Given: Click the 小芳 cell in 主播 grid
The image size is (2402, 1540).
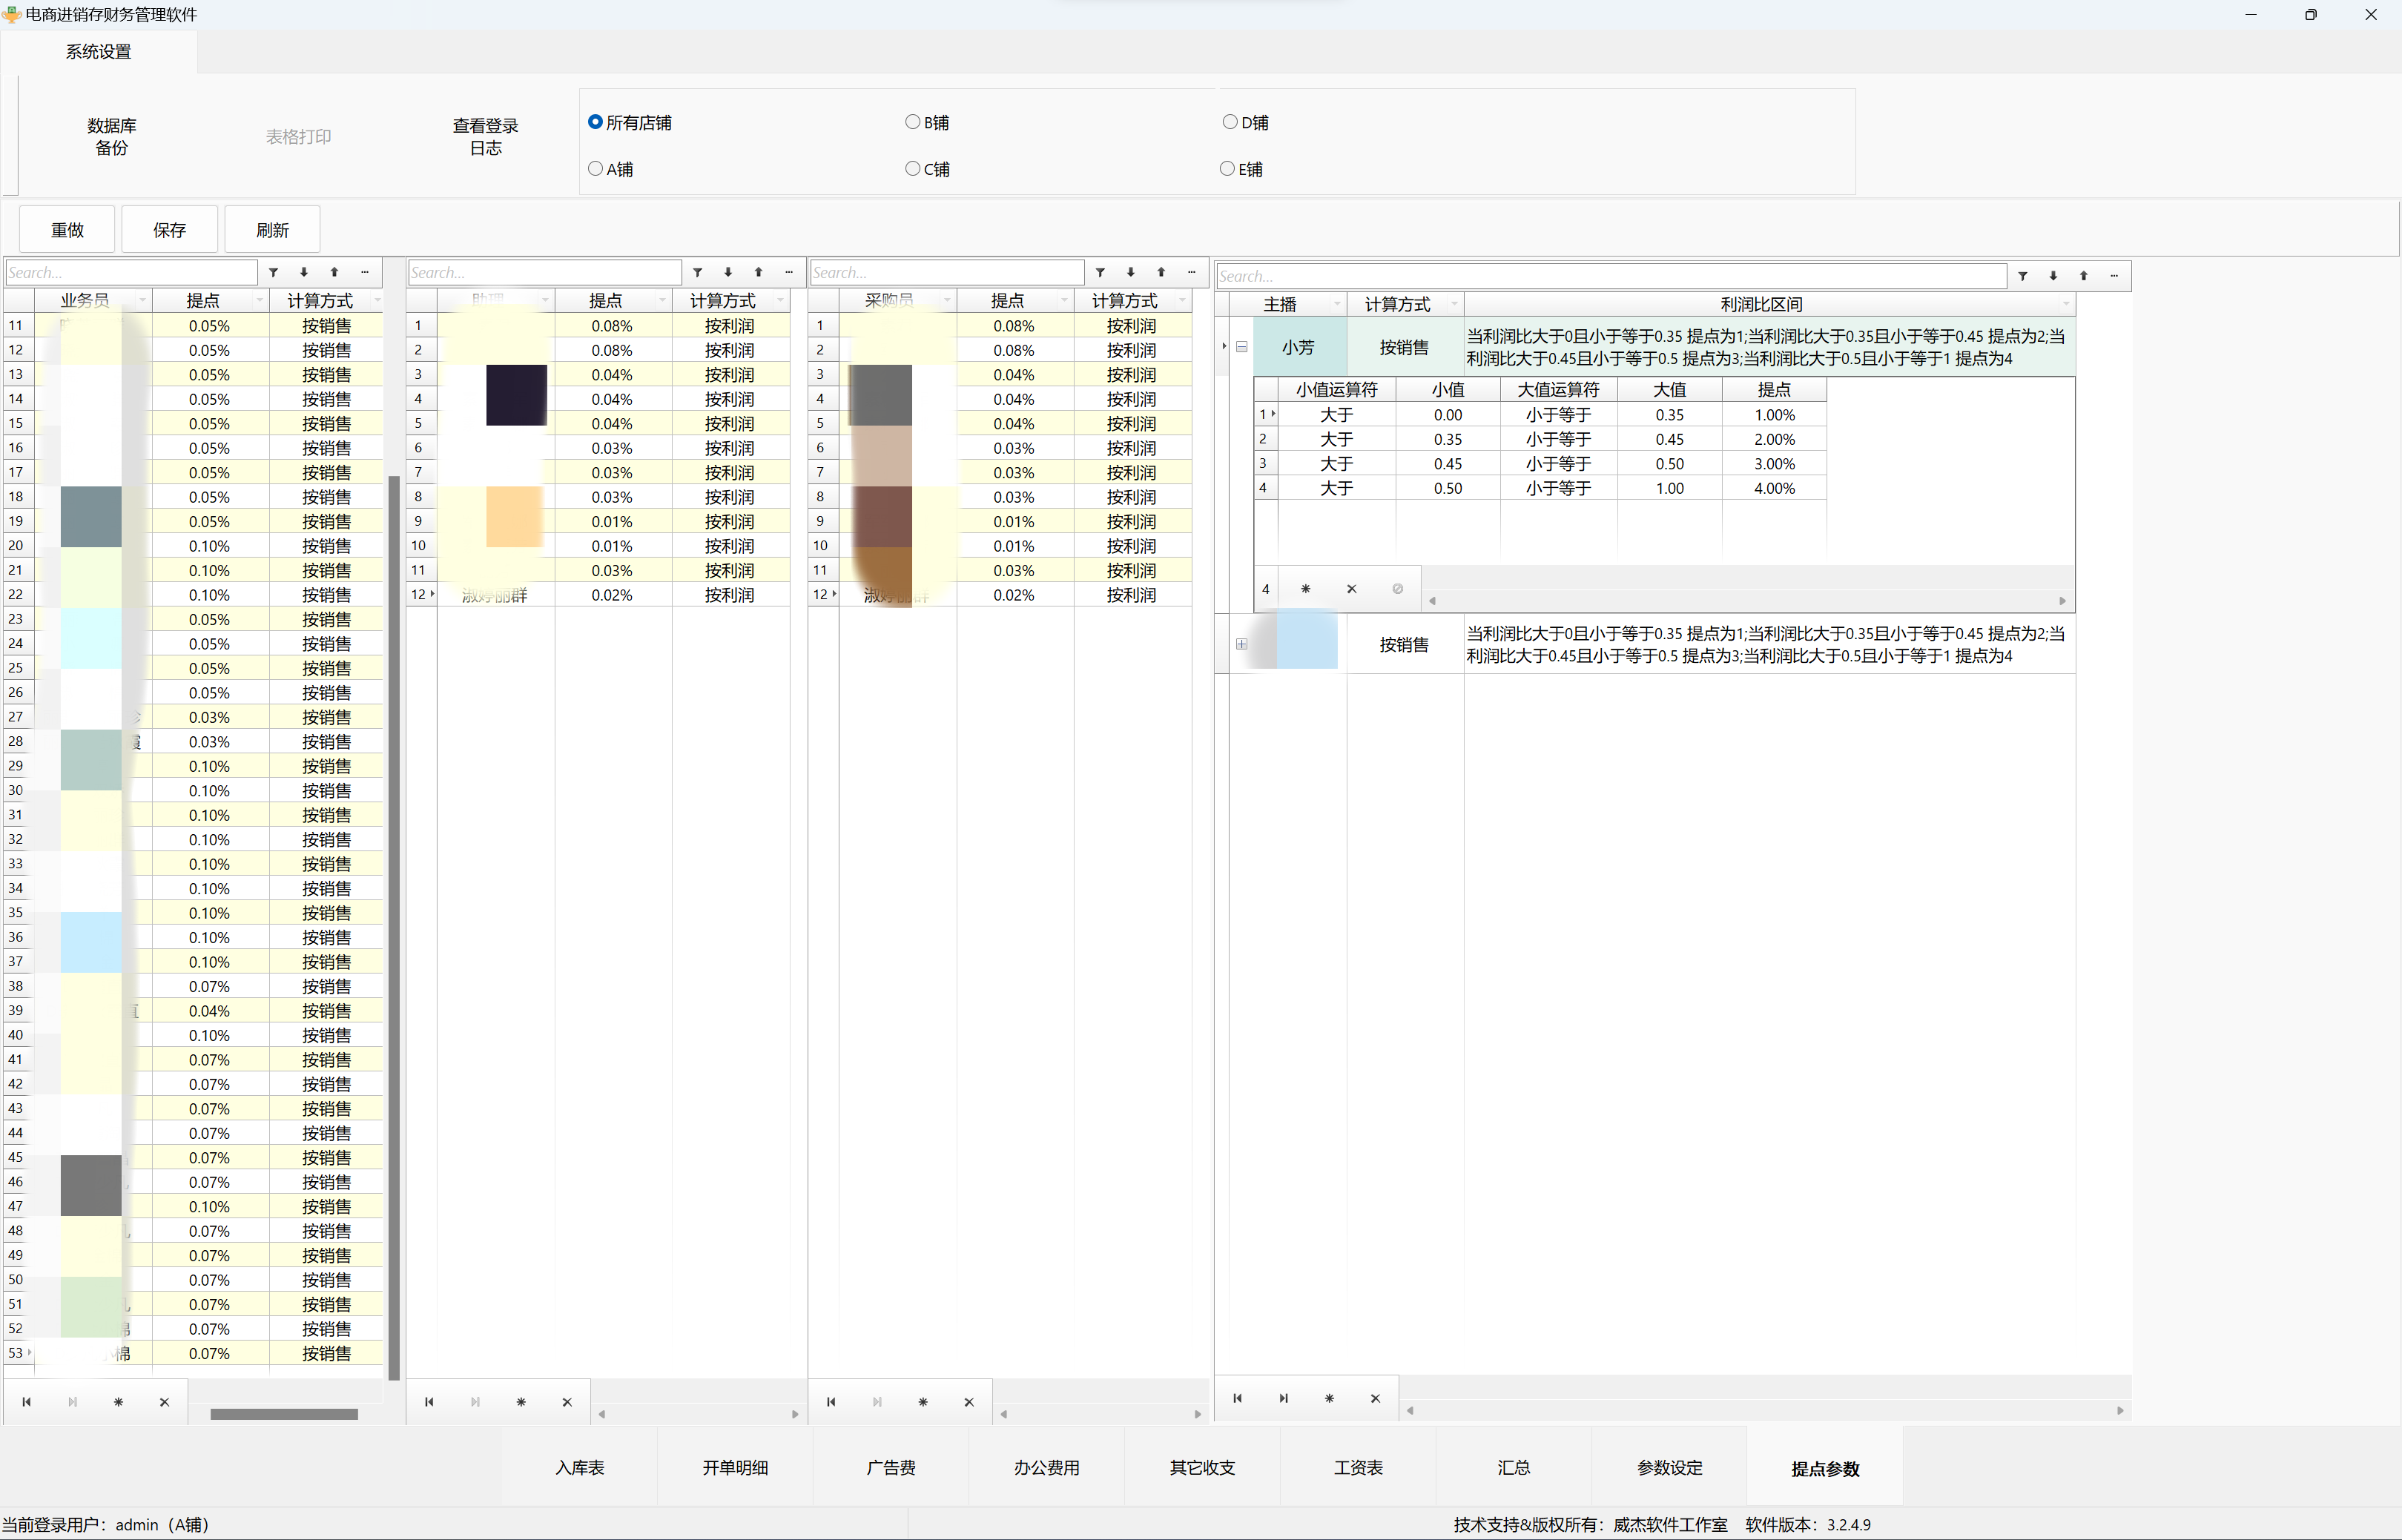Looking at the screenshot, I should [x=1299, y=347].
